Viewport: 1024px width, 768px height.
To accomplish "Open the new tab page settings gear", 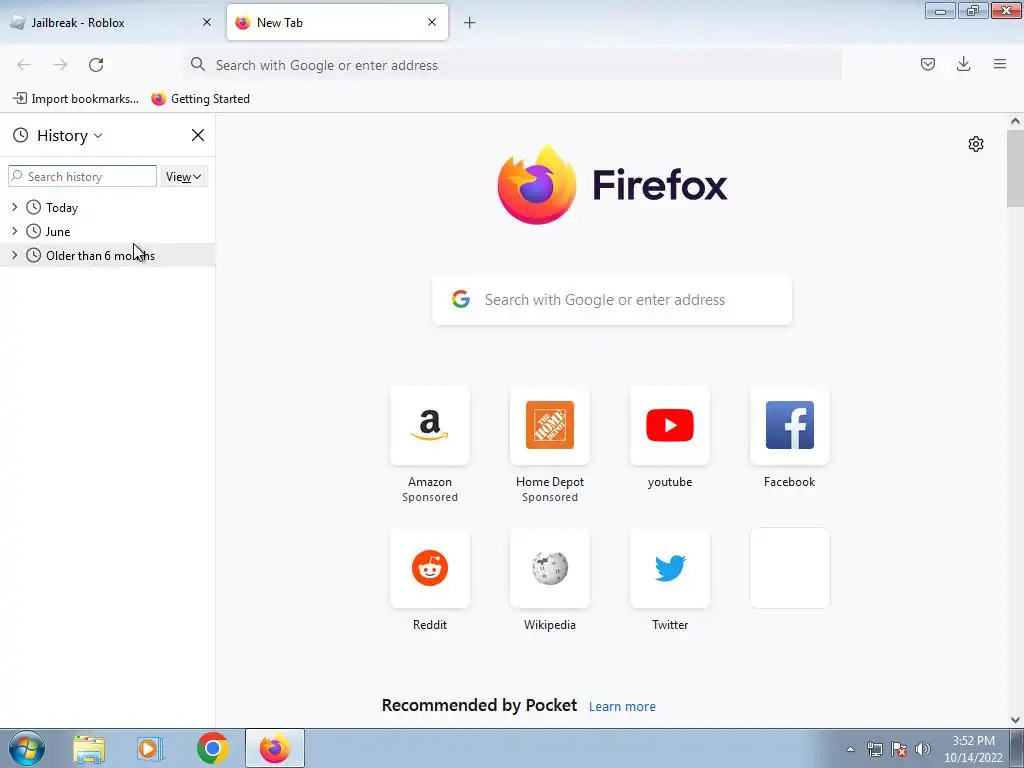I will pos(976,144).
